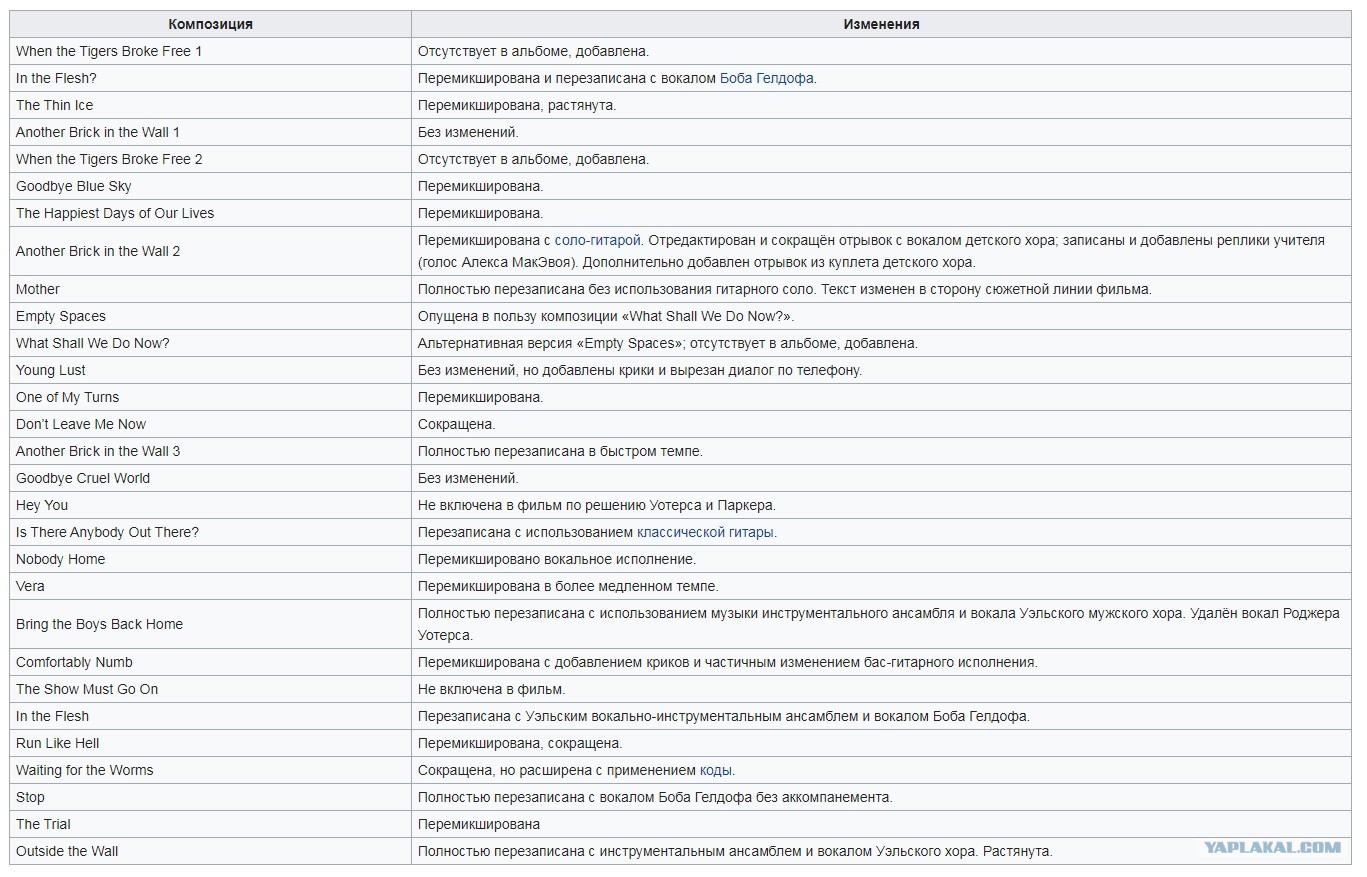Select 'Полностью перезаписана без использования гитарного соло' text

click(x=785, y=289)
